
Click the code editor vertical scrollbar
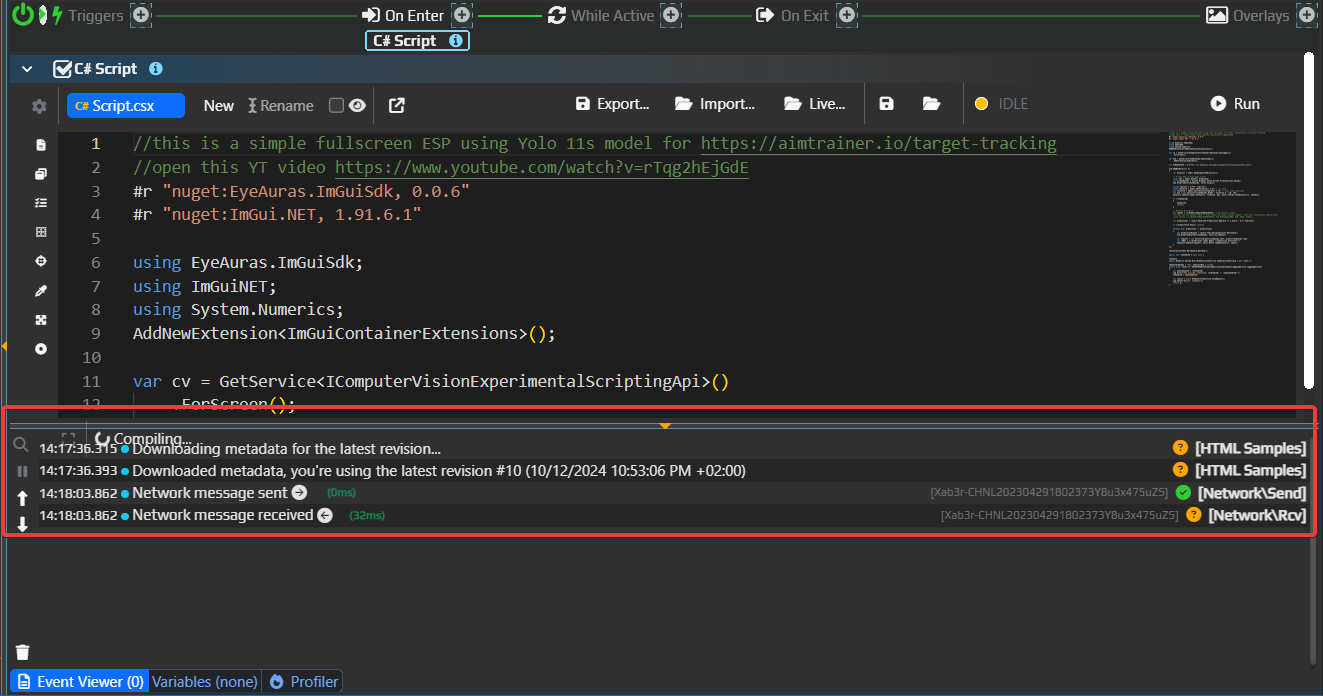(x=1308, y=220)
